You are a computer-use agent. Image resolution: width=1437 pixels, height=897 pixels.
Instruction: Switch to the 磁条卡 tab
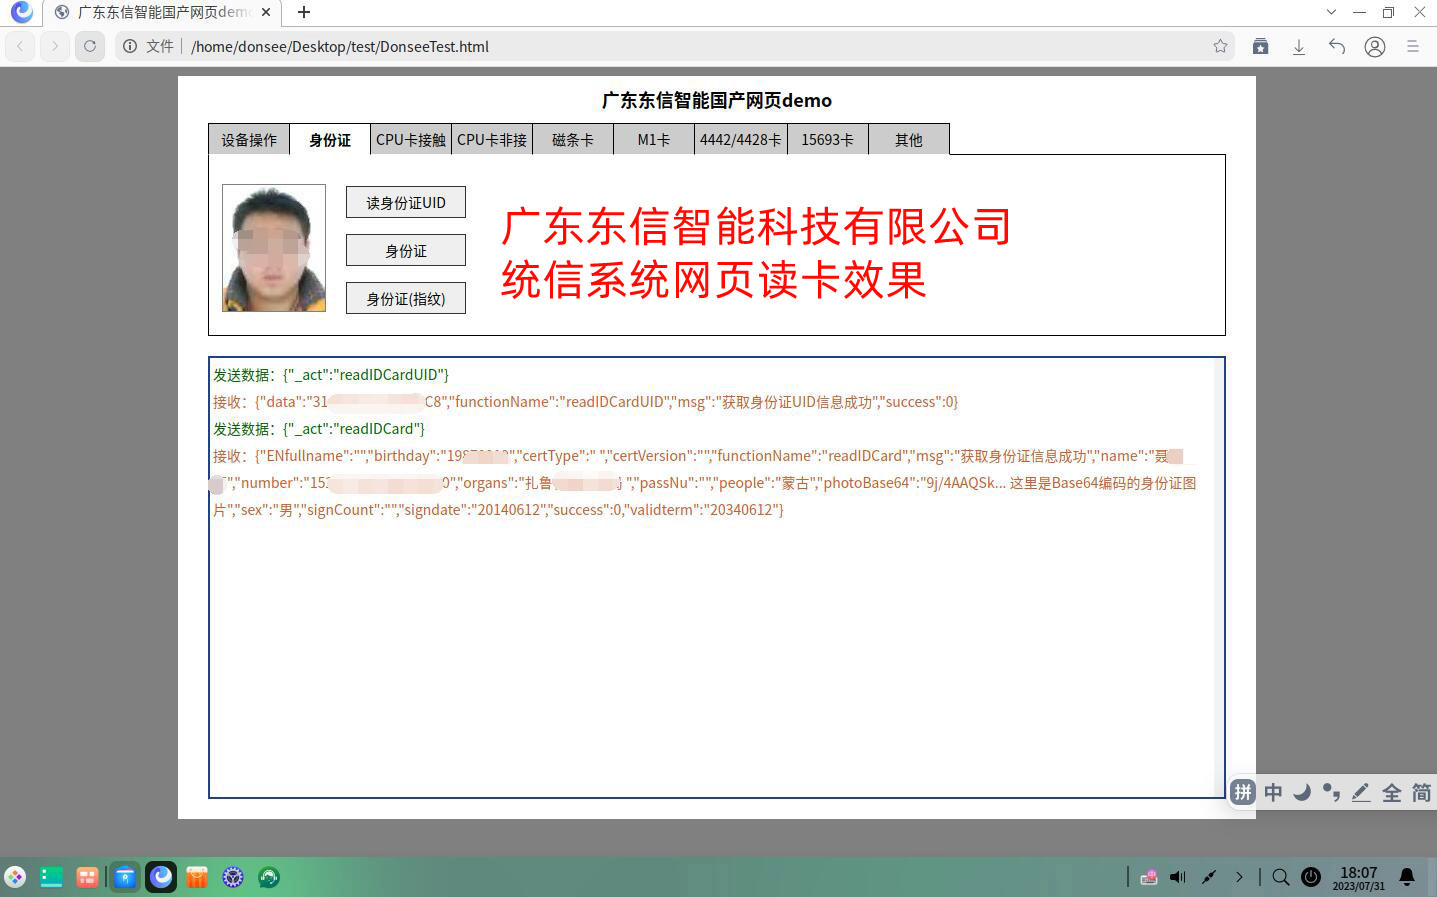point(572,139)
